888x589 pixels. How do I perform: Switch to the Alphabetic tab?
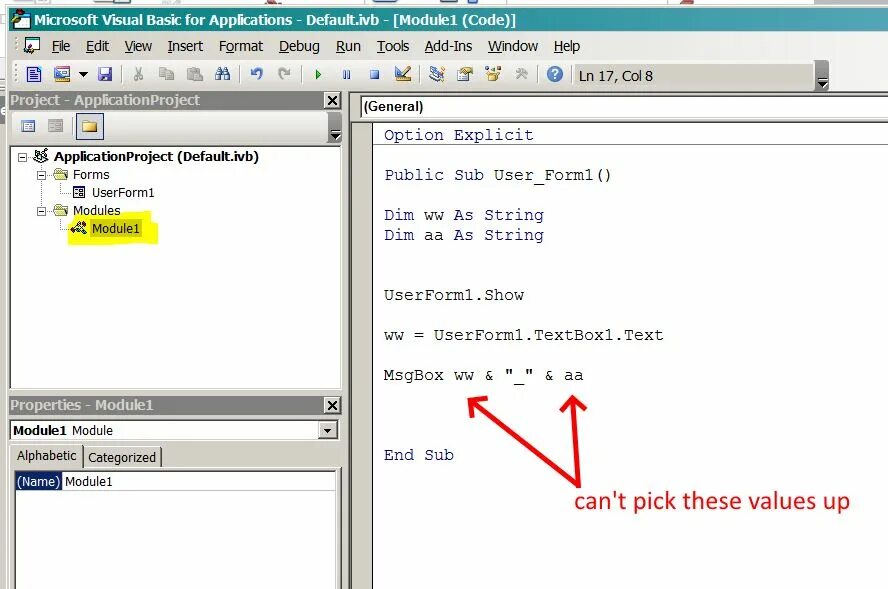coord(46,456)
